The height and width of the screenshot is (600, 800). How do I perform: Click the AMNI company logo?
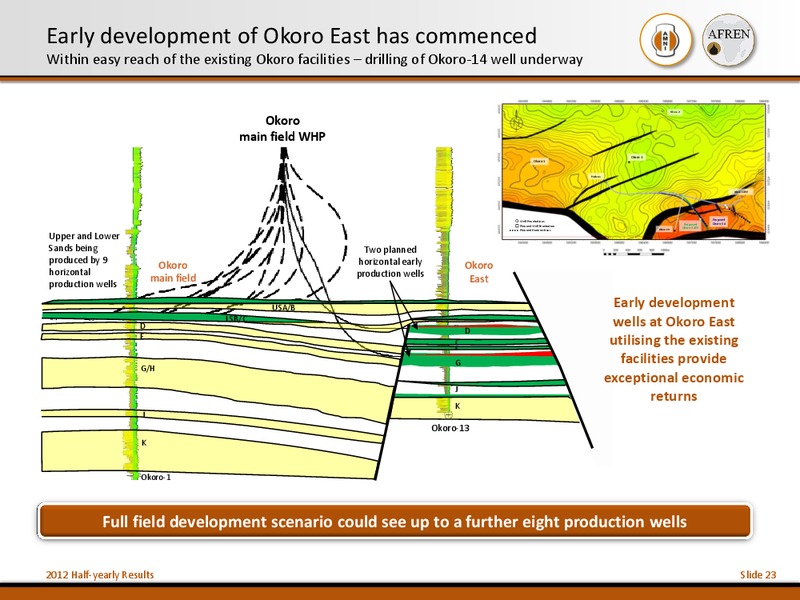[x=666, y=40]
